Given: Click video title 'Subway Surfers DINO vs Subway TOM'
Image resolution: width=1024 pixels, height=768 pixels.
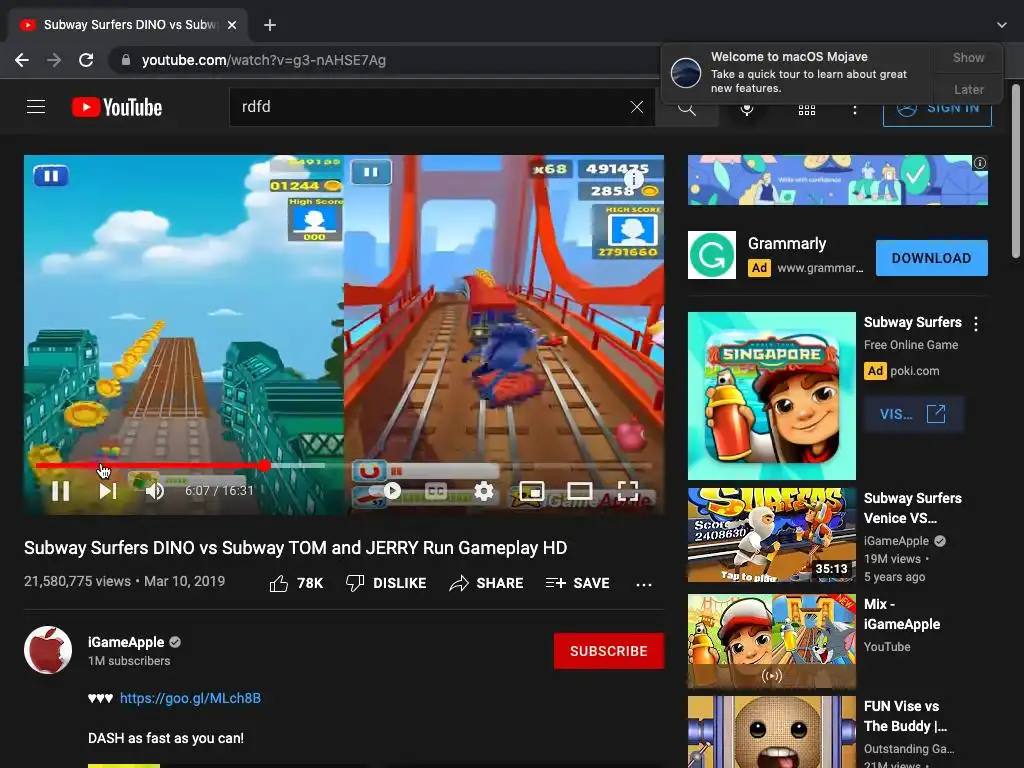Looking at the screenshot, I should [x=295, y=547].
